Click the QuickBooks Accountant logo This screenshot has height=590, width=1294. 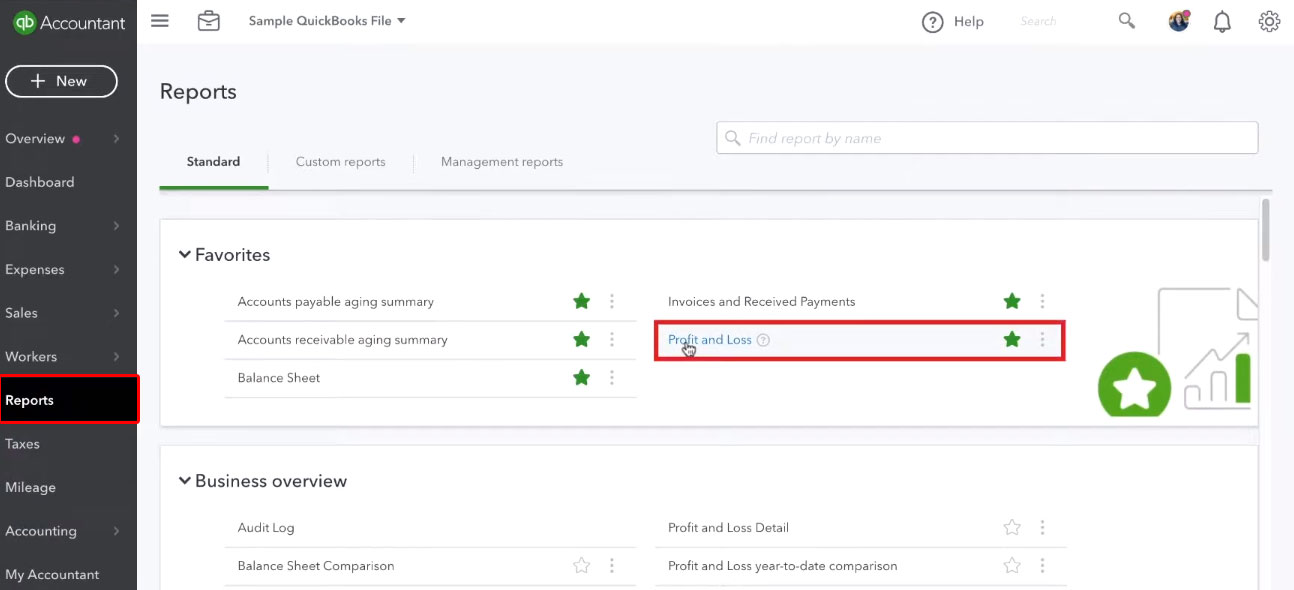(69, 22)
